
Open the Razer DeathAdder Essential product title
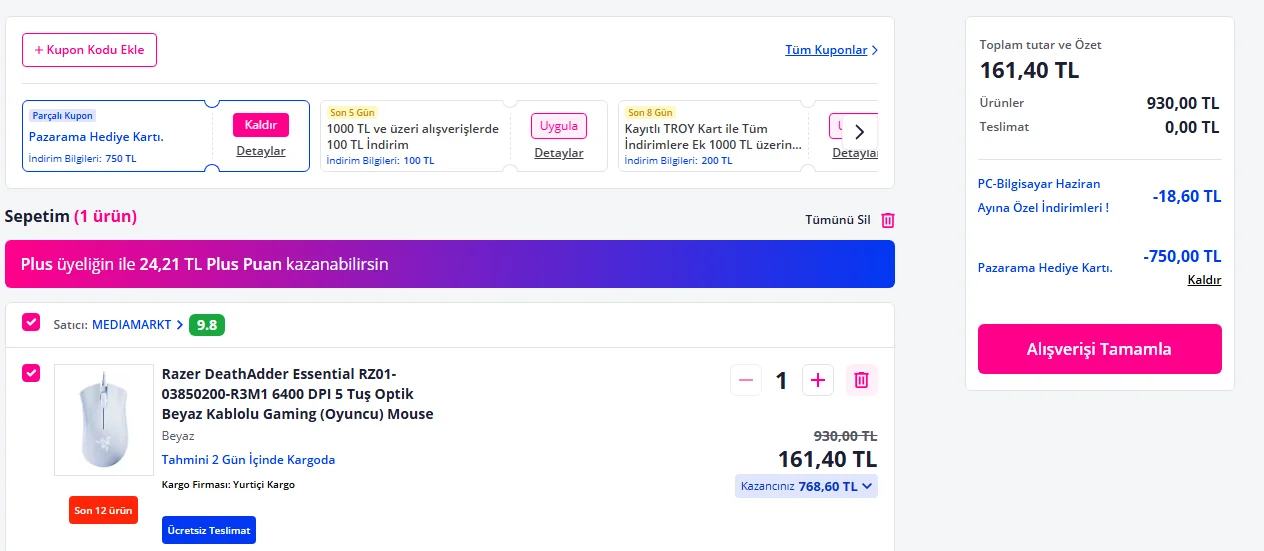tap(298, 393)
